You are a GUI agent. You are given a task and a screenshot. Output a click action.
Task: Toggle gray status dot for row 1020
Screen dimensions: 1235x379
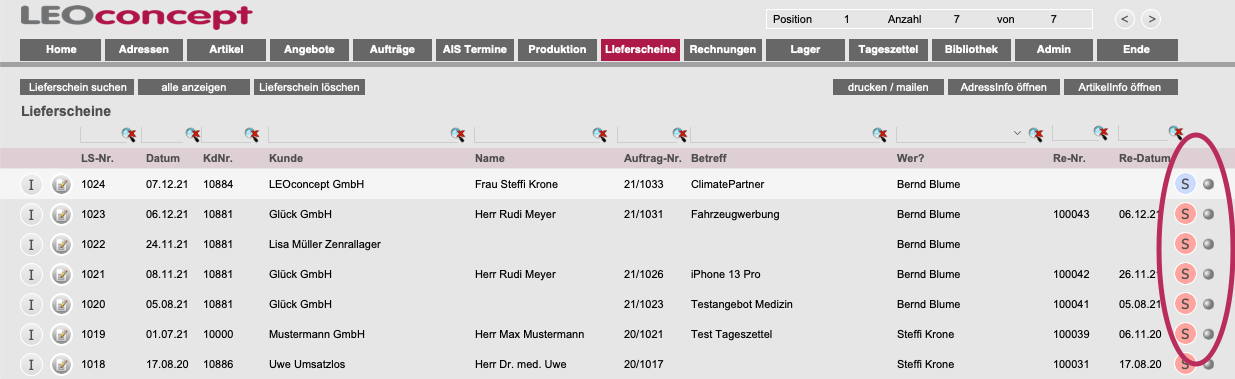pos(1208,304)
